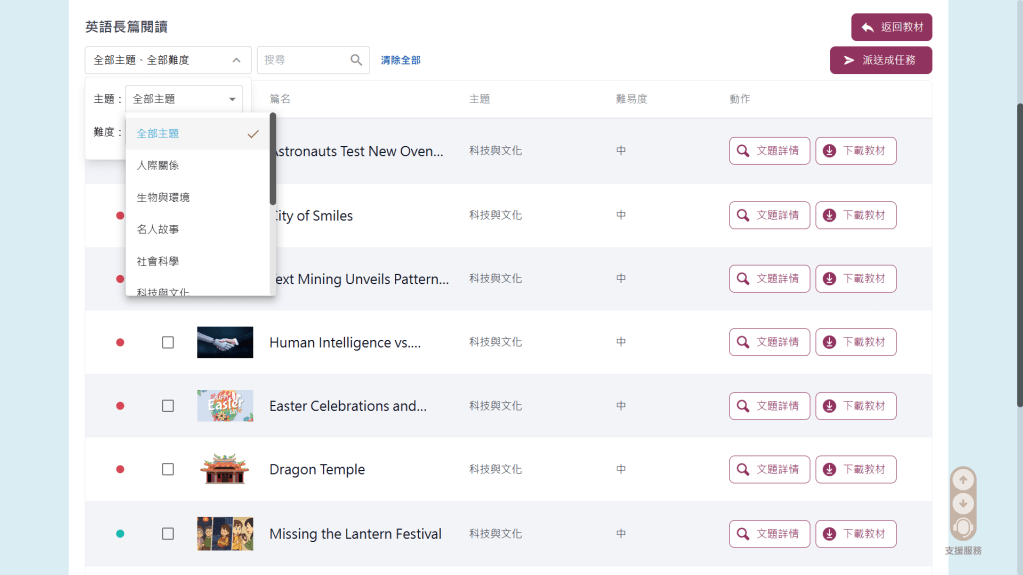Tick the checkbox for Easter Celebrations article
Image resolution: width=1023 pixels, height=575 pixels.
(x=168, y=406)
